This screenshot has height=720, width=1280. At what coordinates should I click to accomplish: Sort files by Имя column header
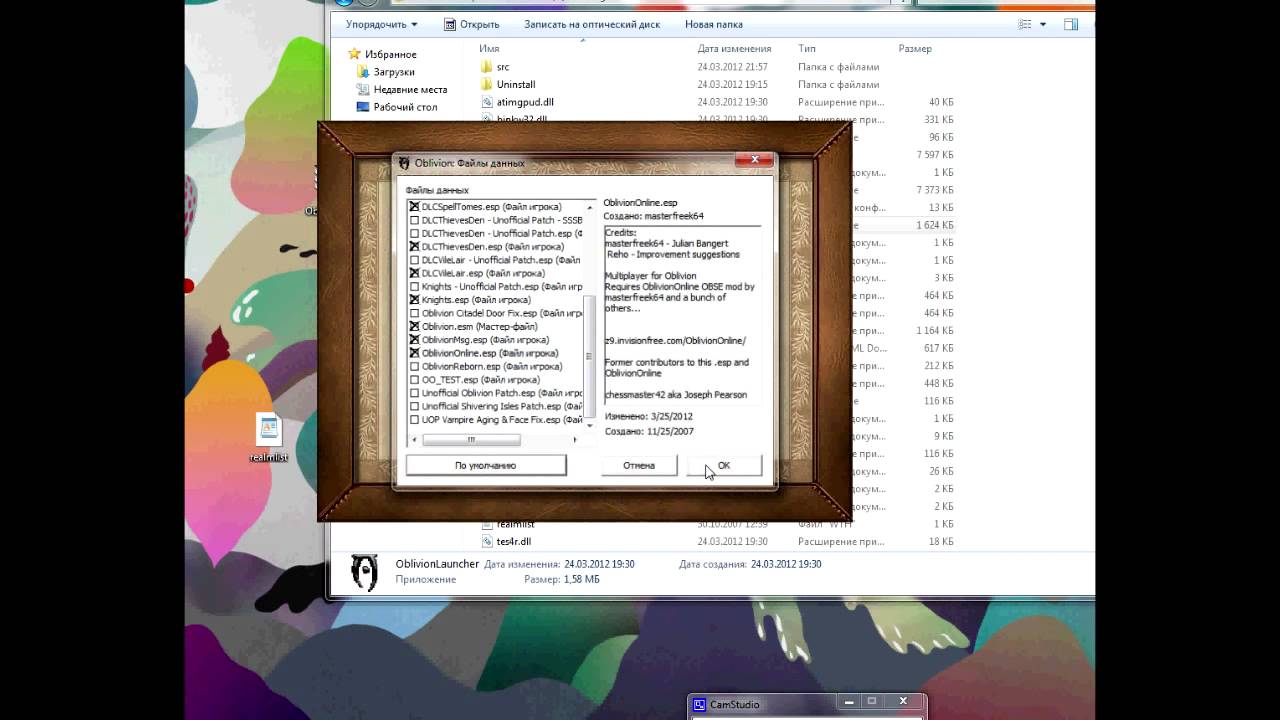[489, 48]
